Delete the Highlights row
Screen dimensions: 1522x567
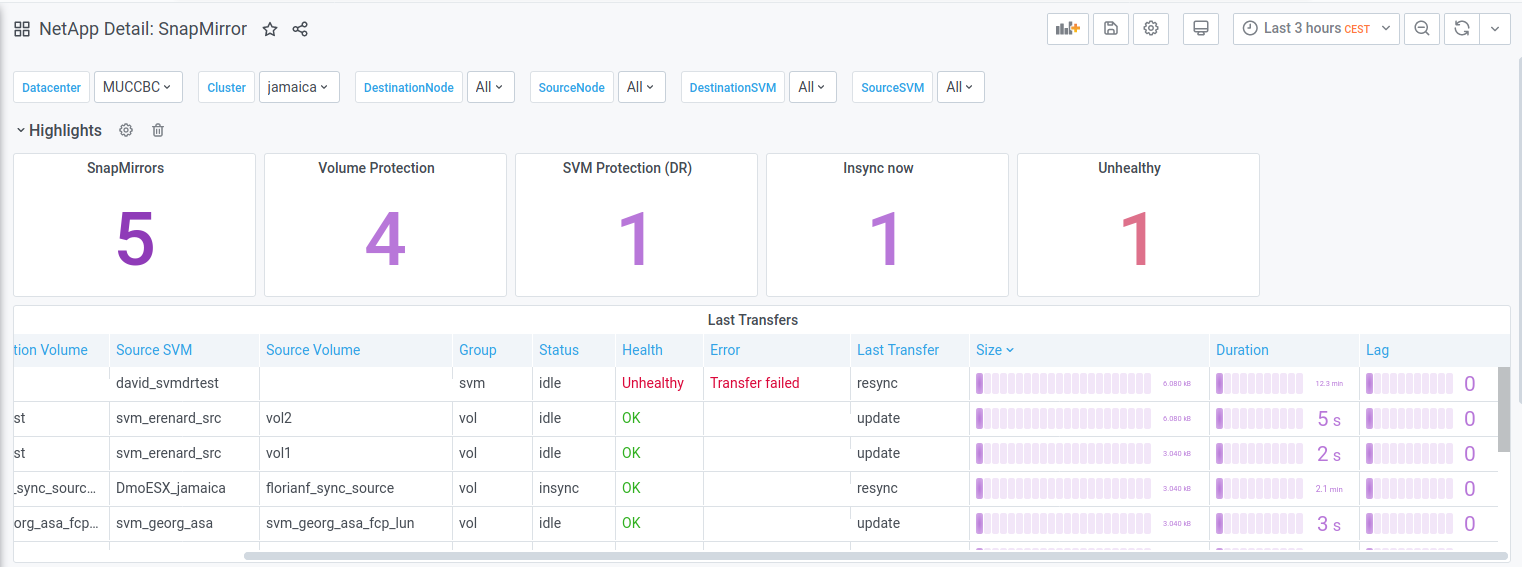(158, 130)
